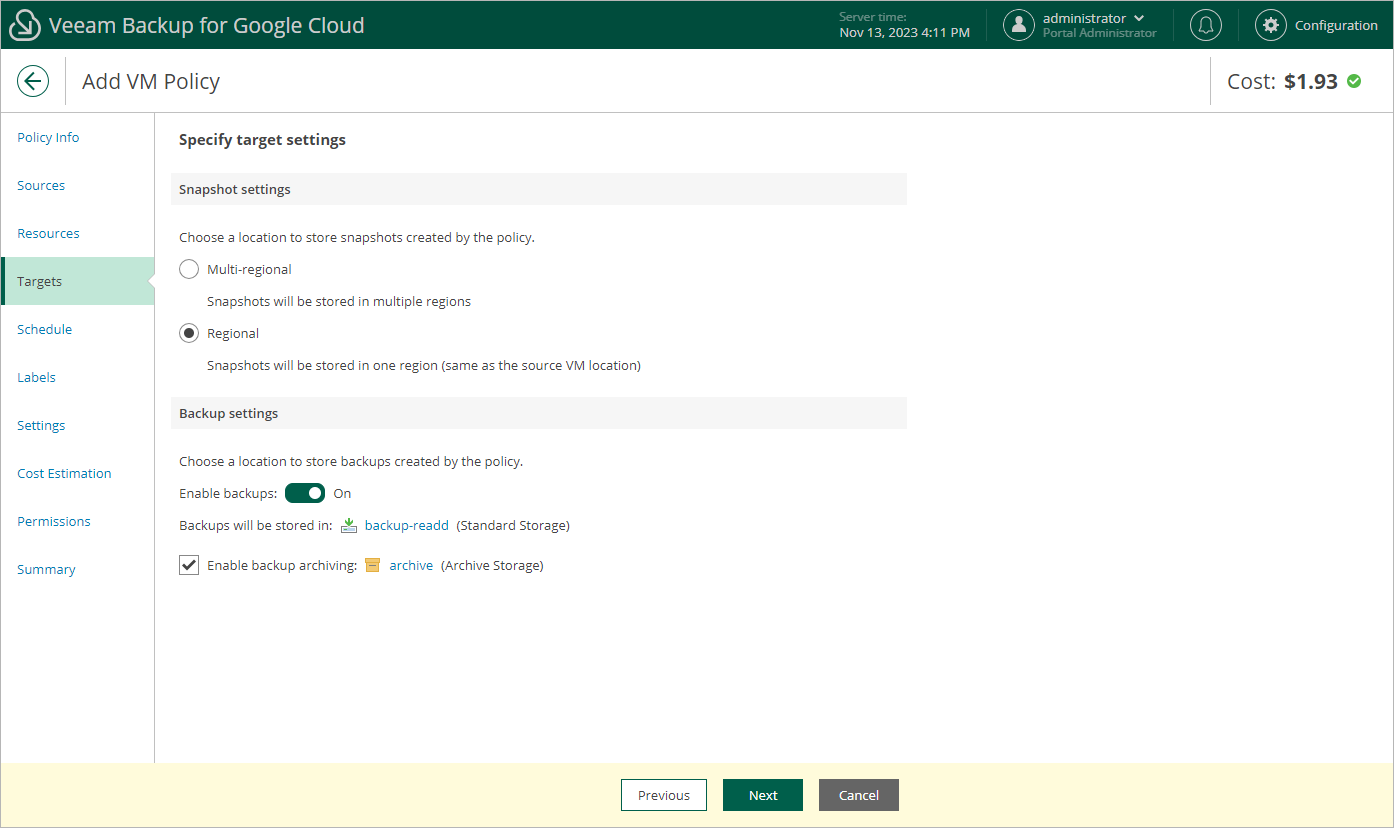1394x828 pixels.
Task: Click the Configuration label
Action: [1336, 25]
